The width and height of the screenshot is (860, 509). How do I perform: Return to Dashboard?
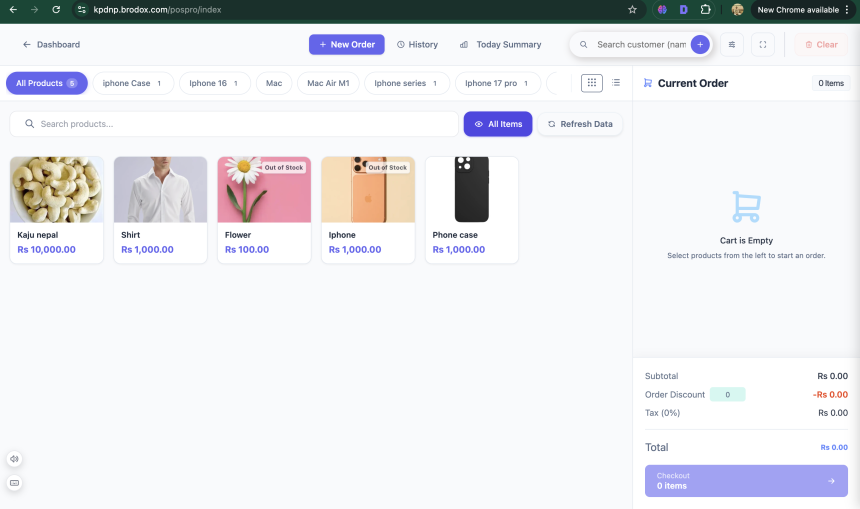(52, 44)
